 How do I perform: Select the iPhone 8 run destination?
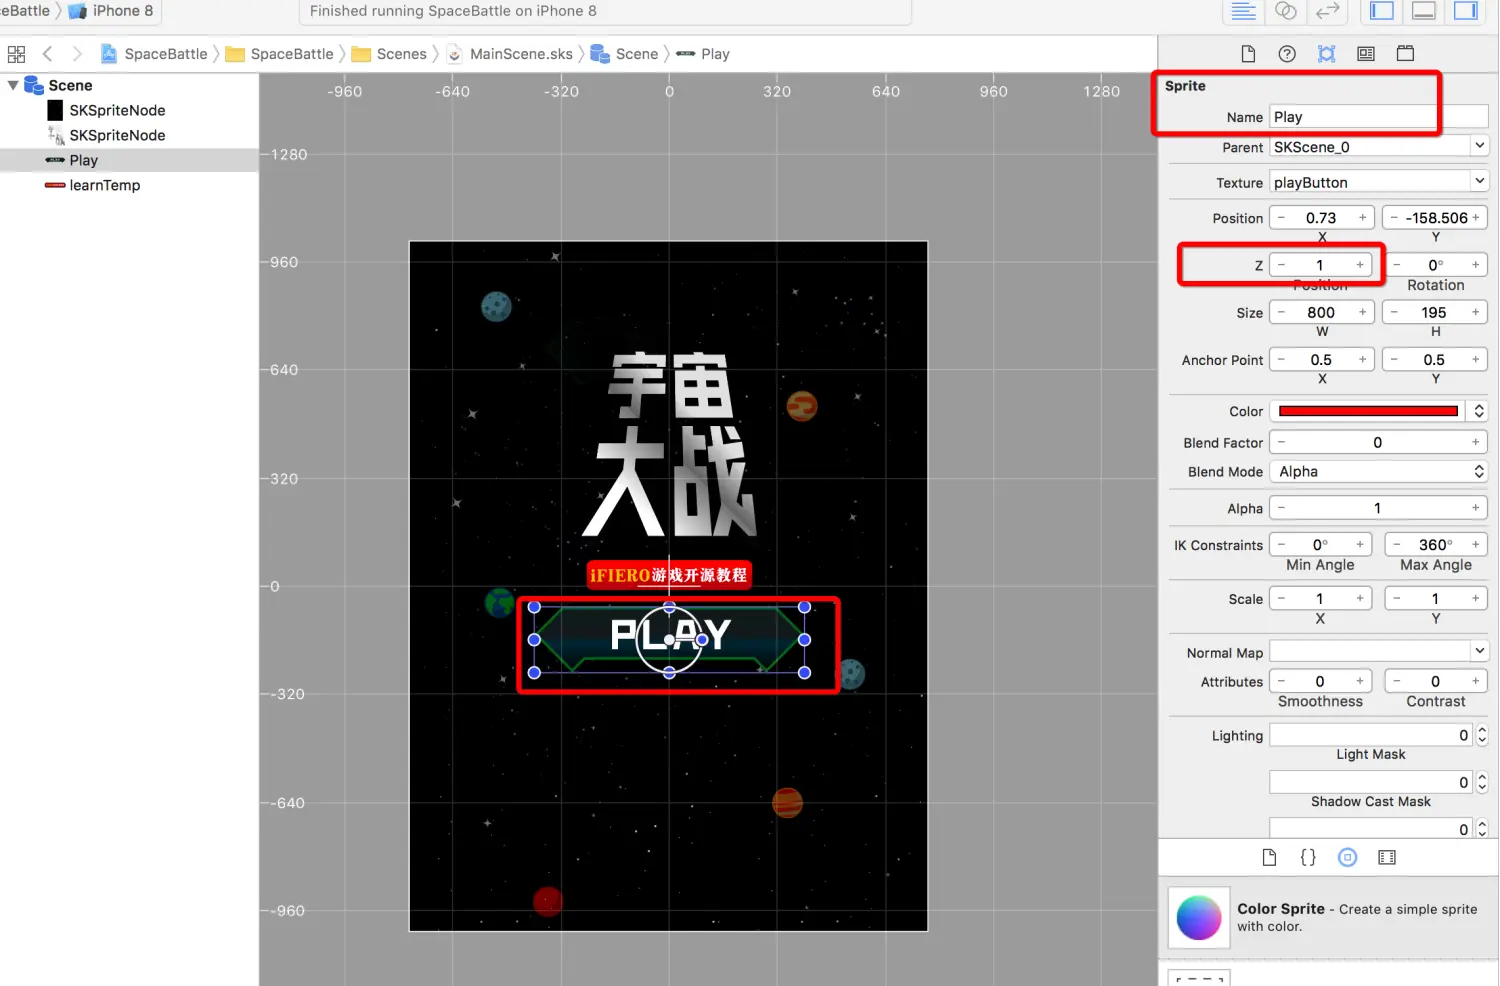pyautogui.click(x=111, y=11)
